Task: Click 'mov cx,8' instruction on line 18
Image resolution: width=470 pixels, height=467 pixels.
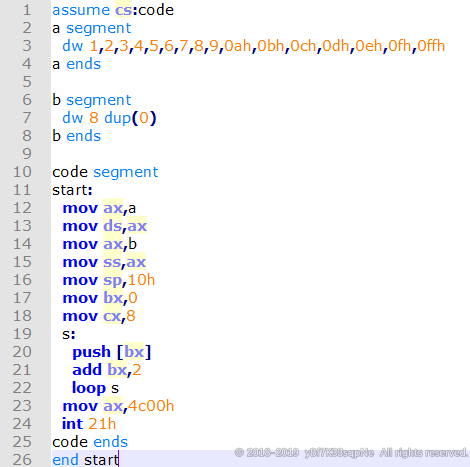Action: point(99,316)
